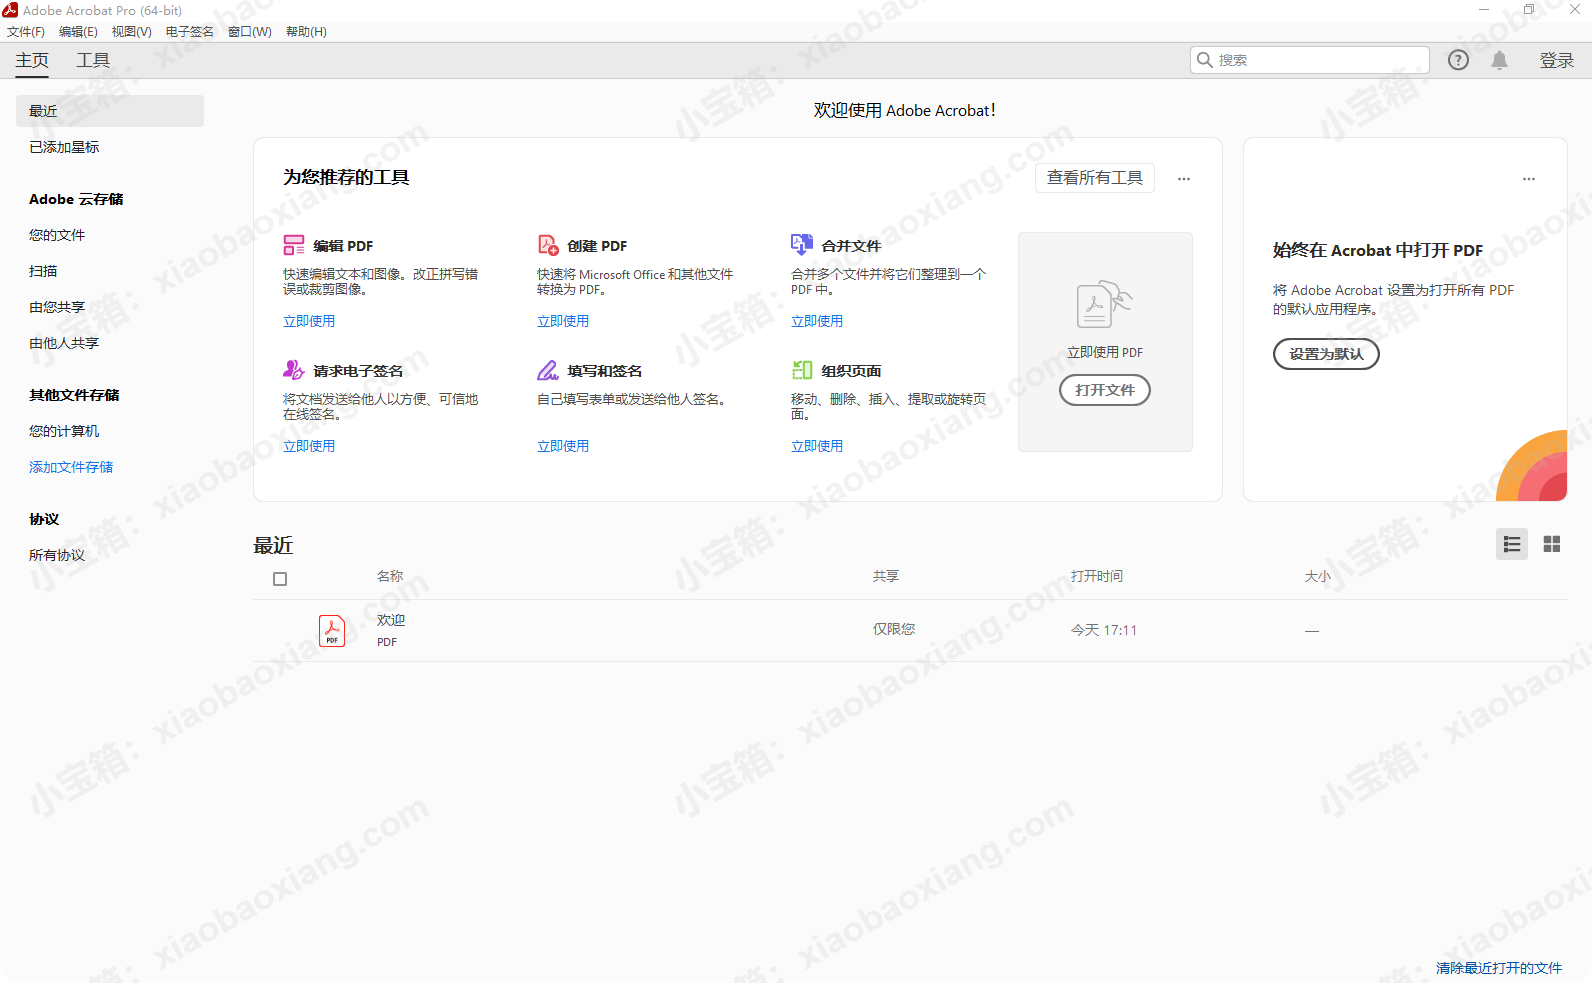Click the Edit PDF (编辑 PDF) icon

(x=293, y=245)
